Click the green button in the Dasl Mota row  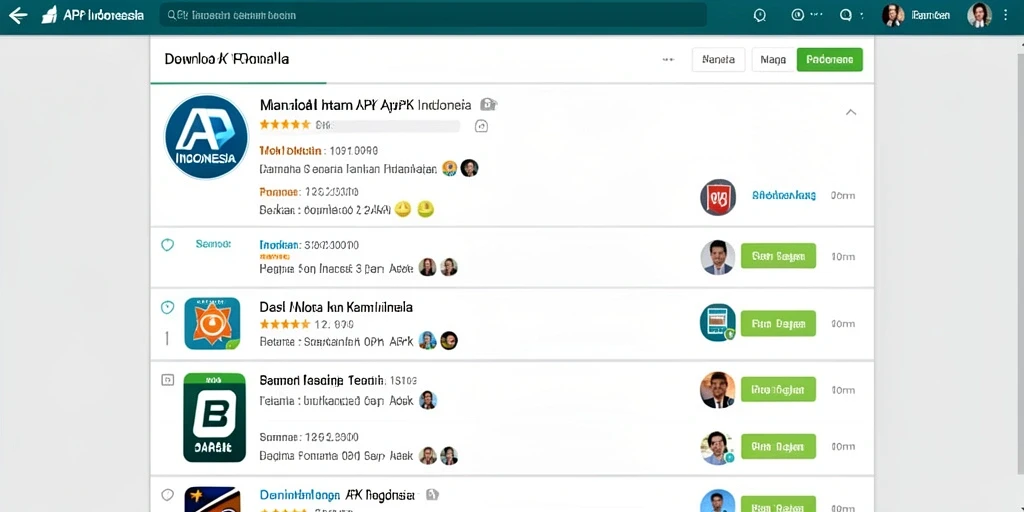(x=778, y=323)
